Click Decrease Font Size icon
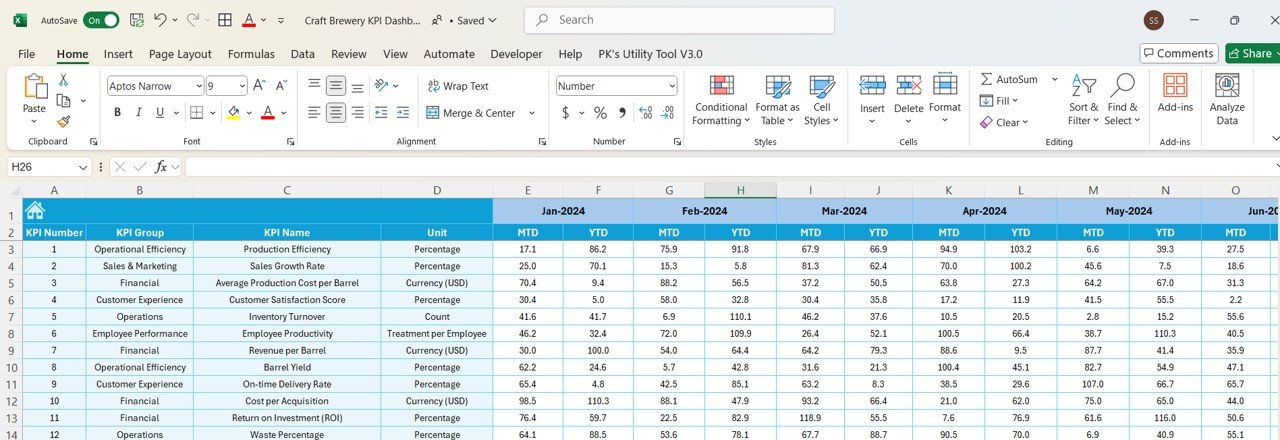The width and height of the screenshot is (1280, 440). point(281,86)
